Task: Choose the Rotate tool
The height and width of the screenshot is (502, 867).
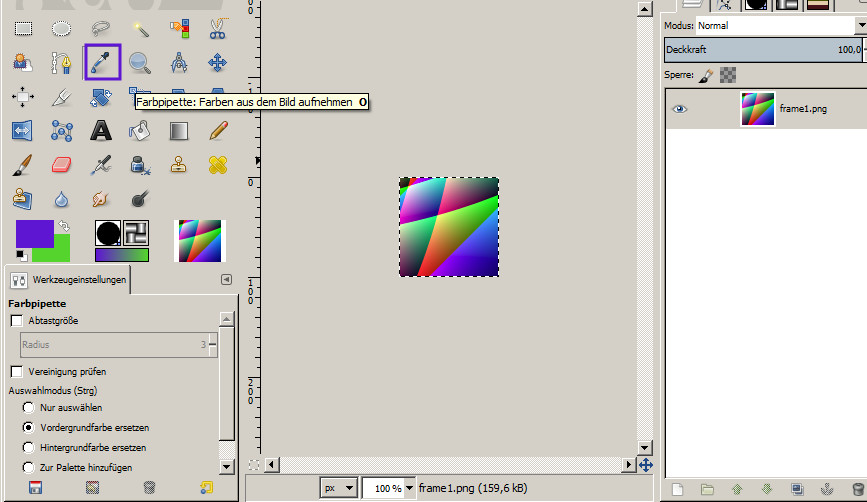Action: tap(101, 97)
